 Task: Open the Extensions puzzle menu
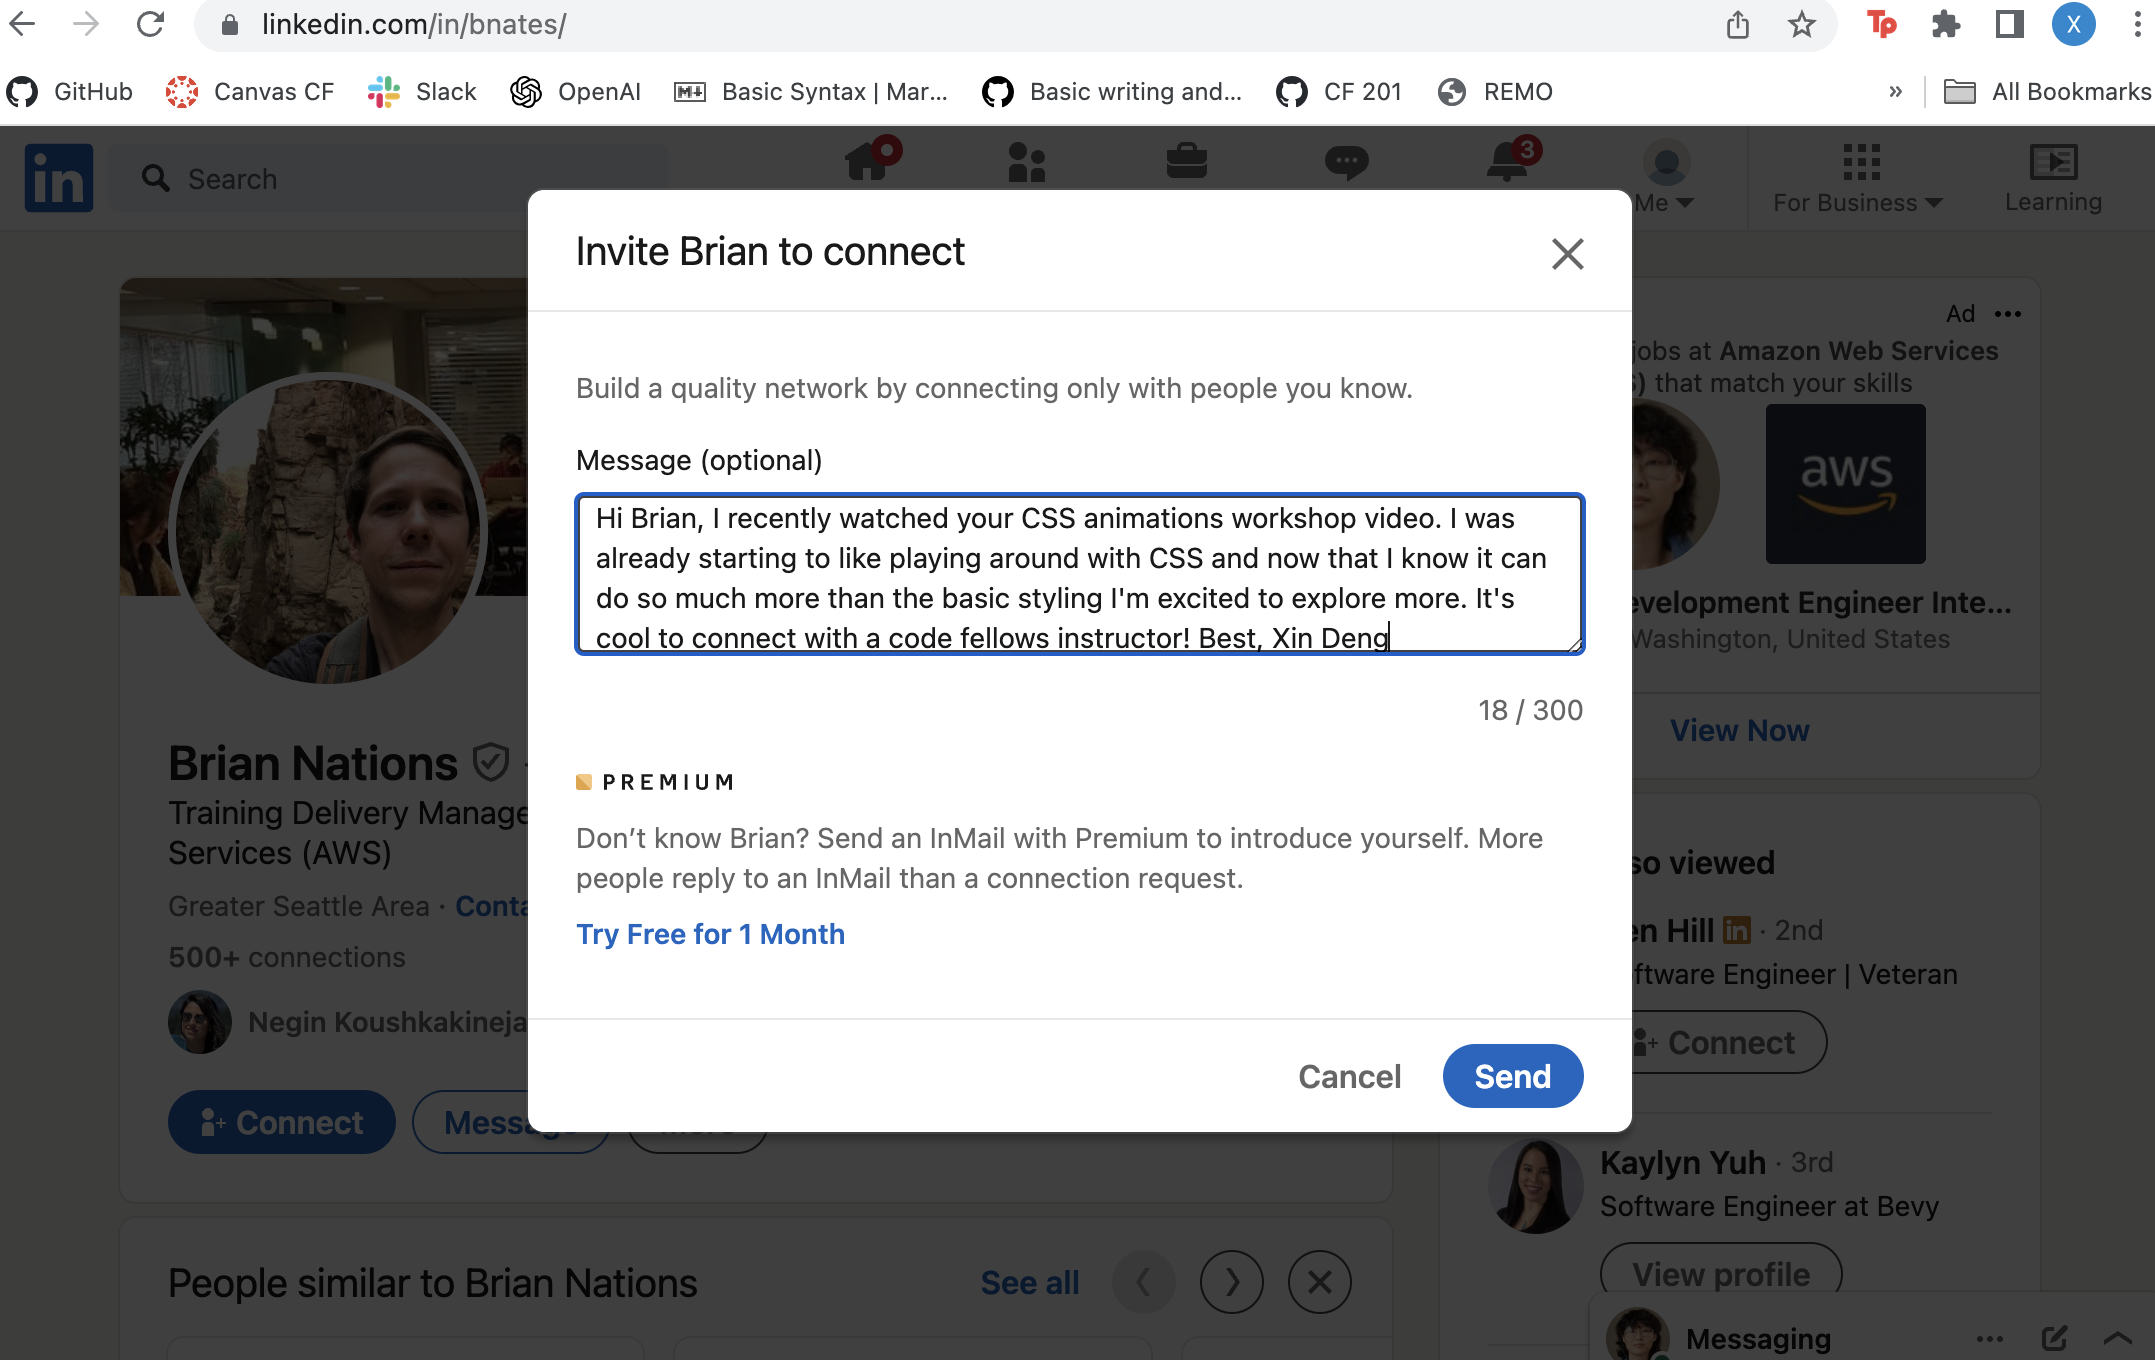(1945, 24)
